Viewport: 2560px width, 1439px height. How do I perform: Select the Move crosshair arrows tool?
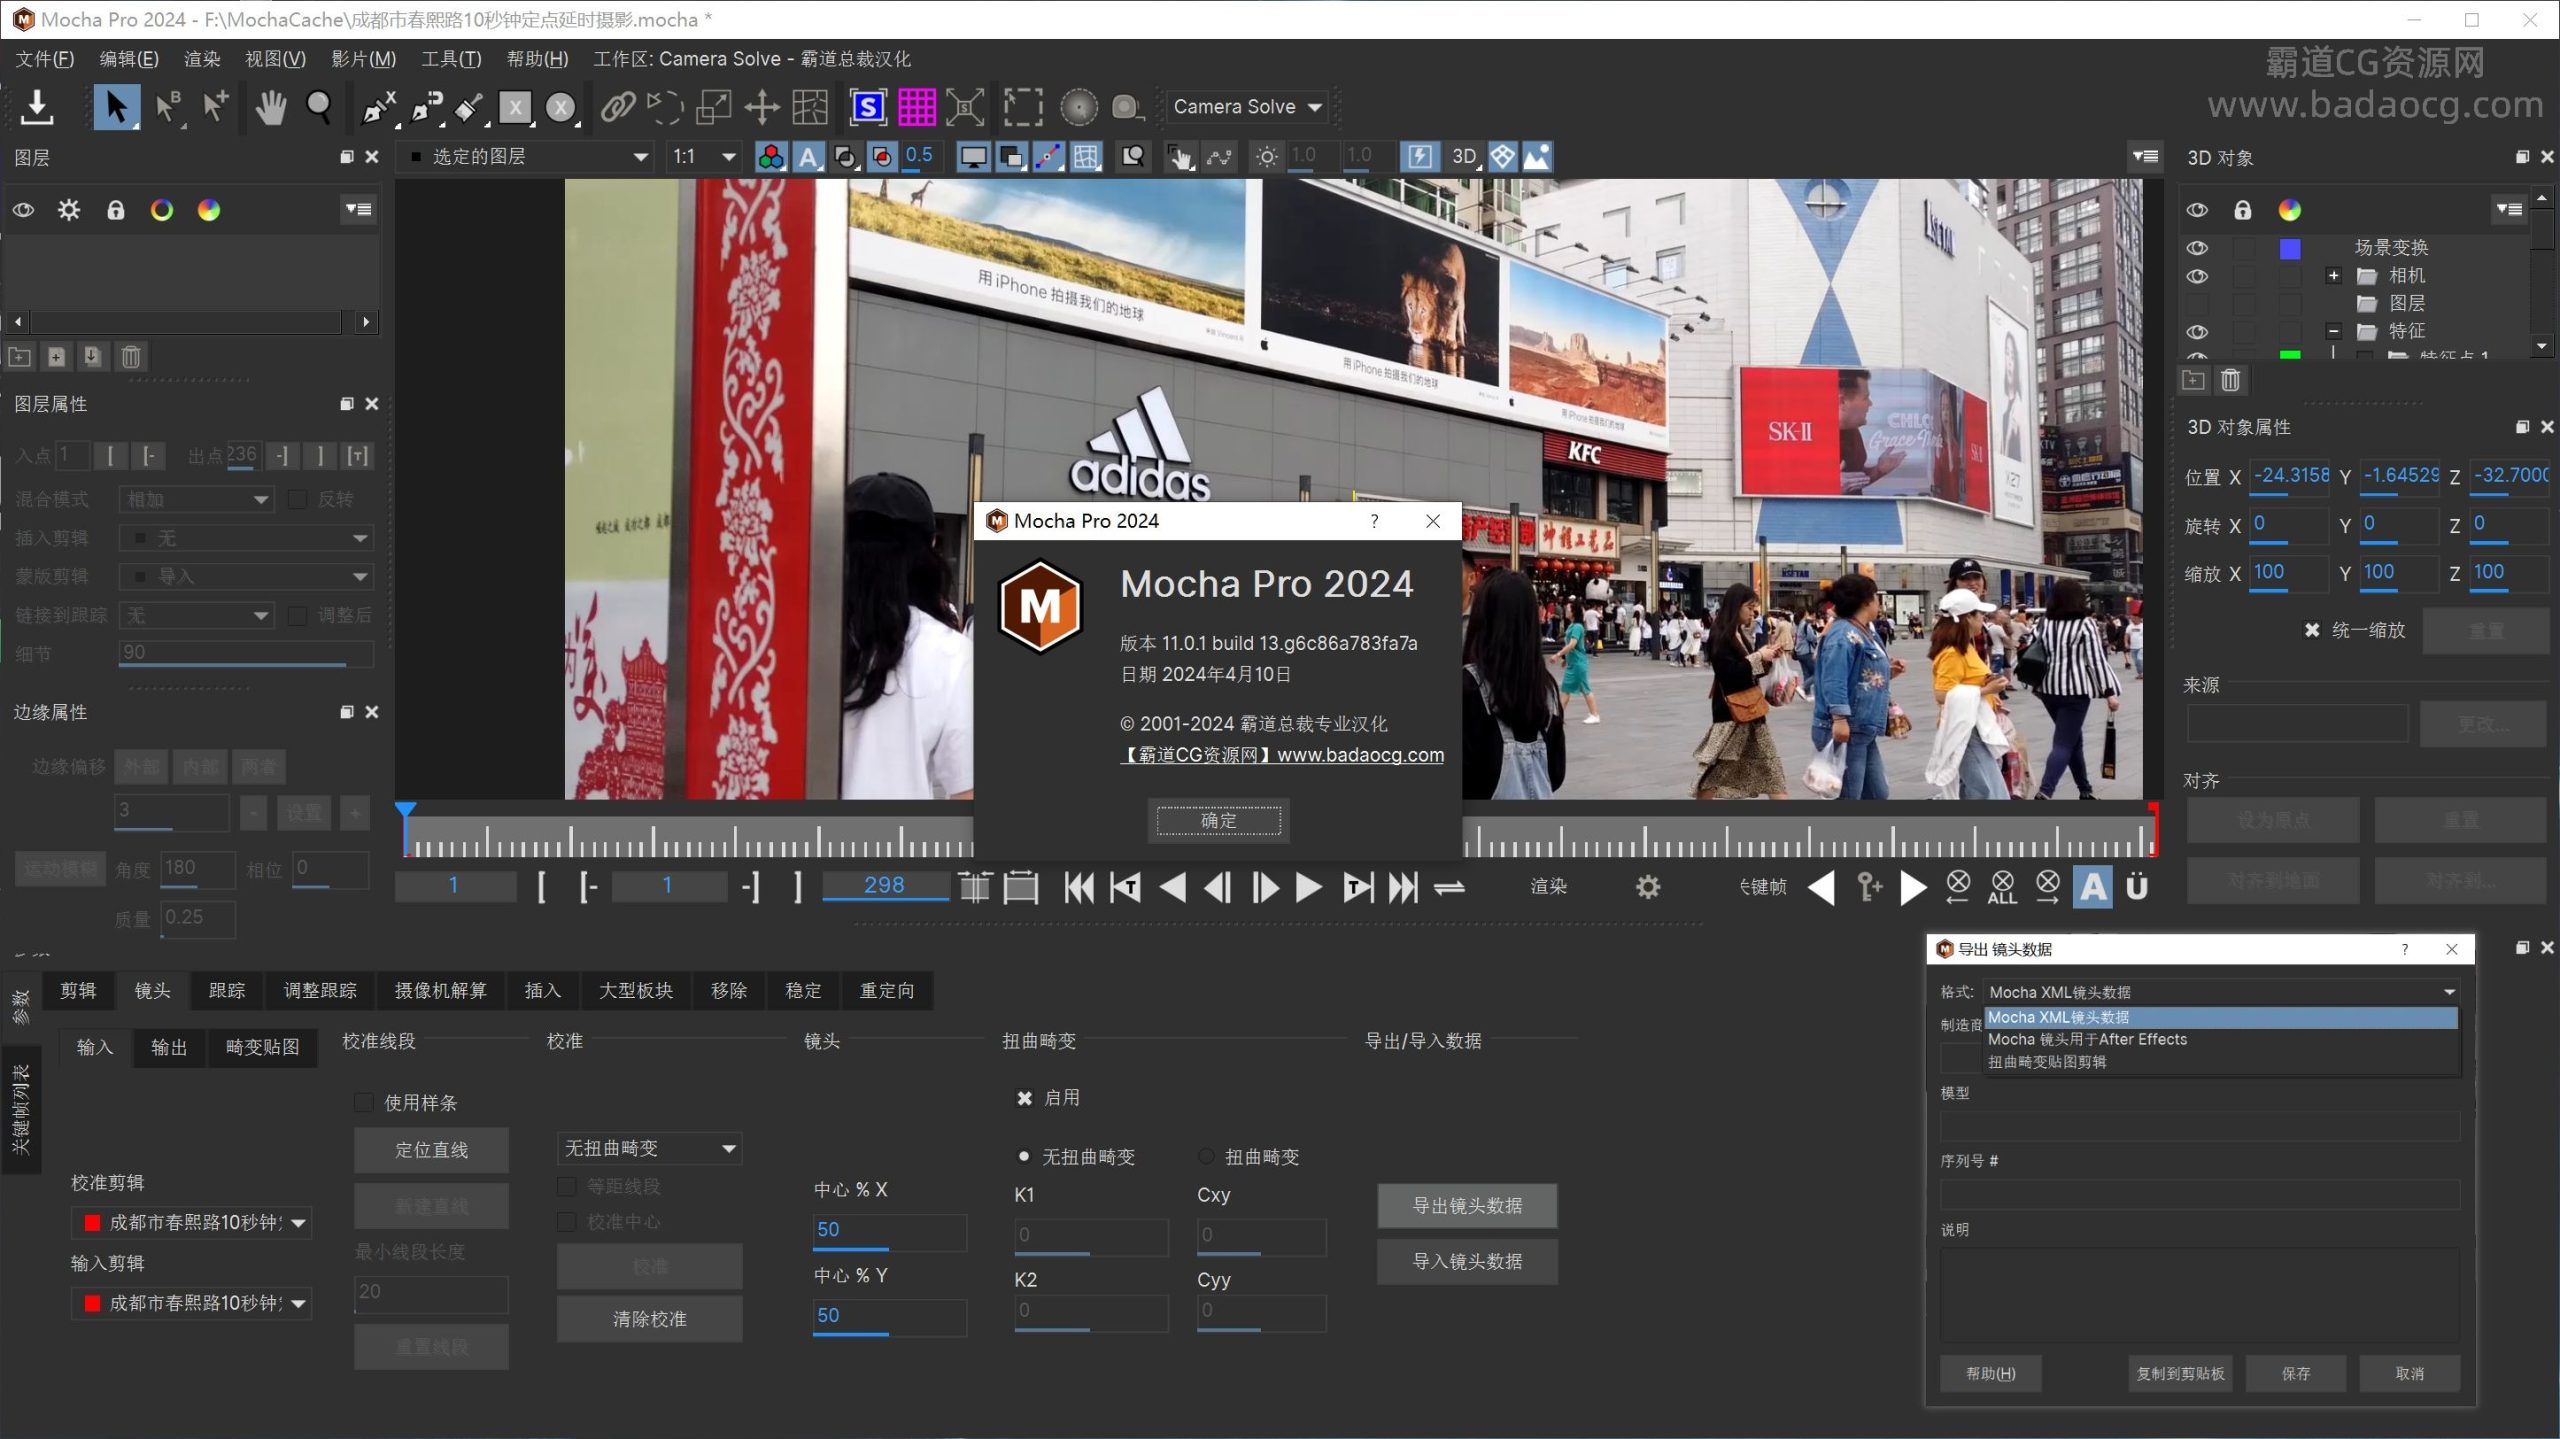762,107
